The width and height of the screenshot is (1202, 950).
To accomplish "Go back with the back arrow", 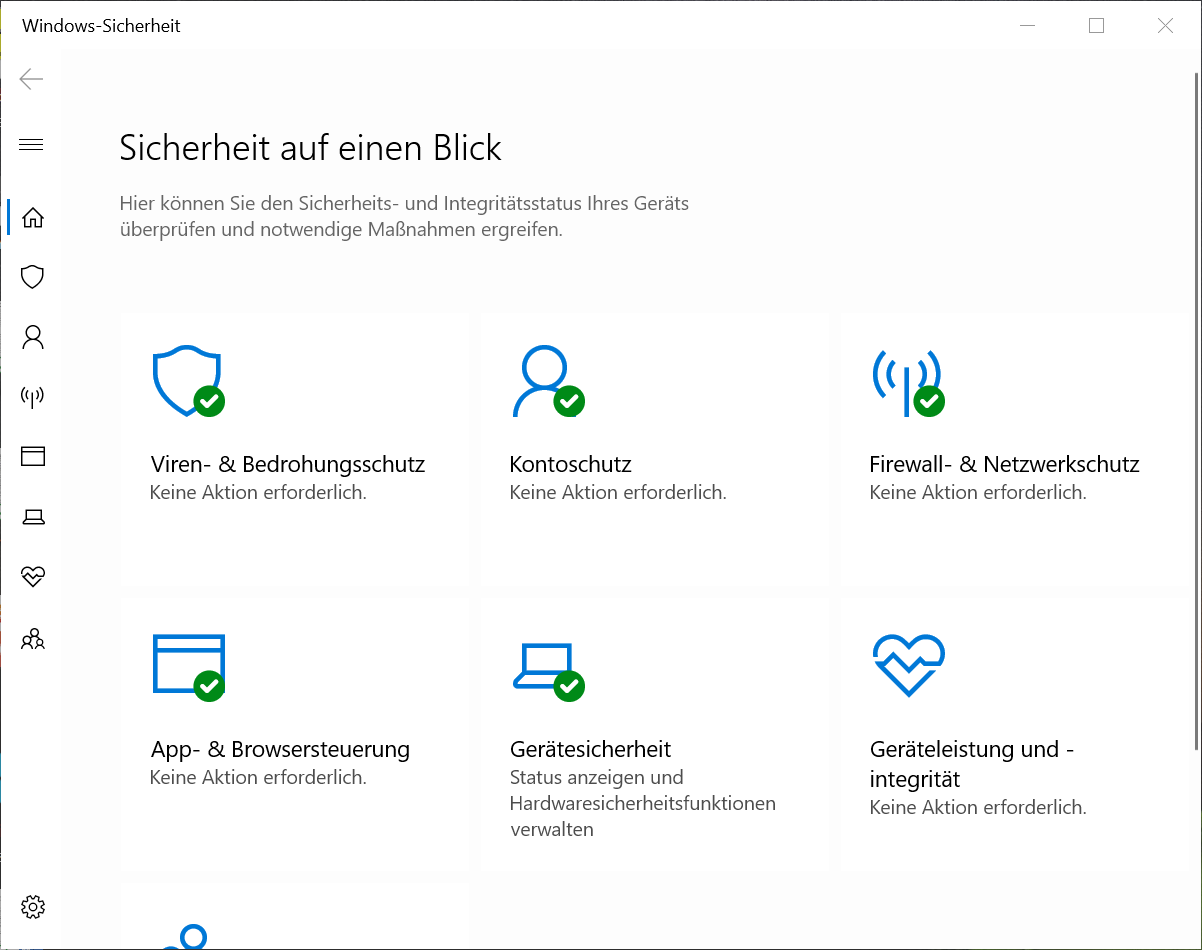I will tap(31, 79).
